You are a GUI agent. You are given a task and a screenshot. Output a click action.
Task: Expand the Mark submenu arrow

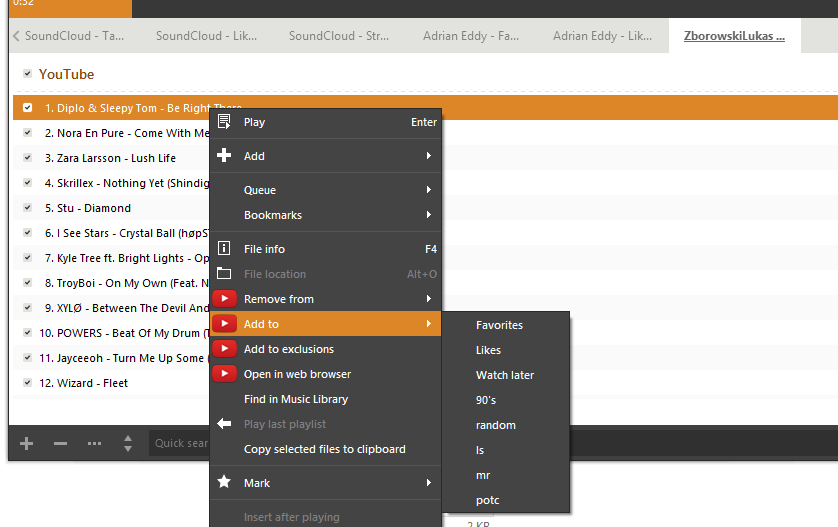[429, 483]
